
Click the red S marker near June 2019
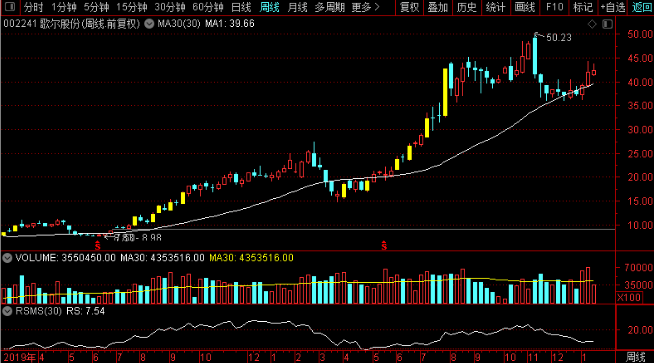point(97,245)
